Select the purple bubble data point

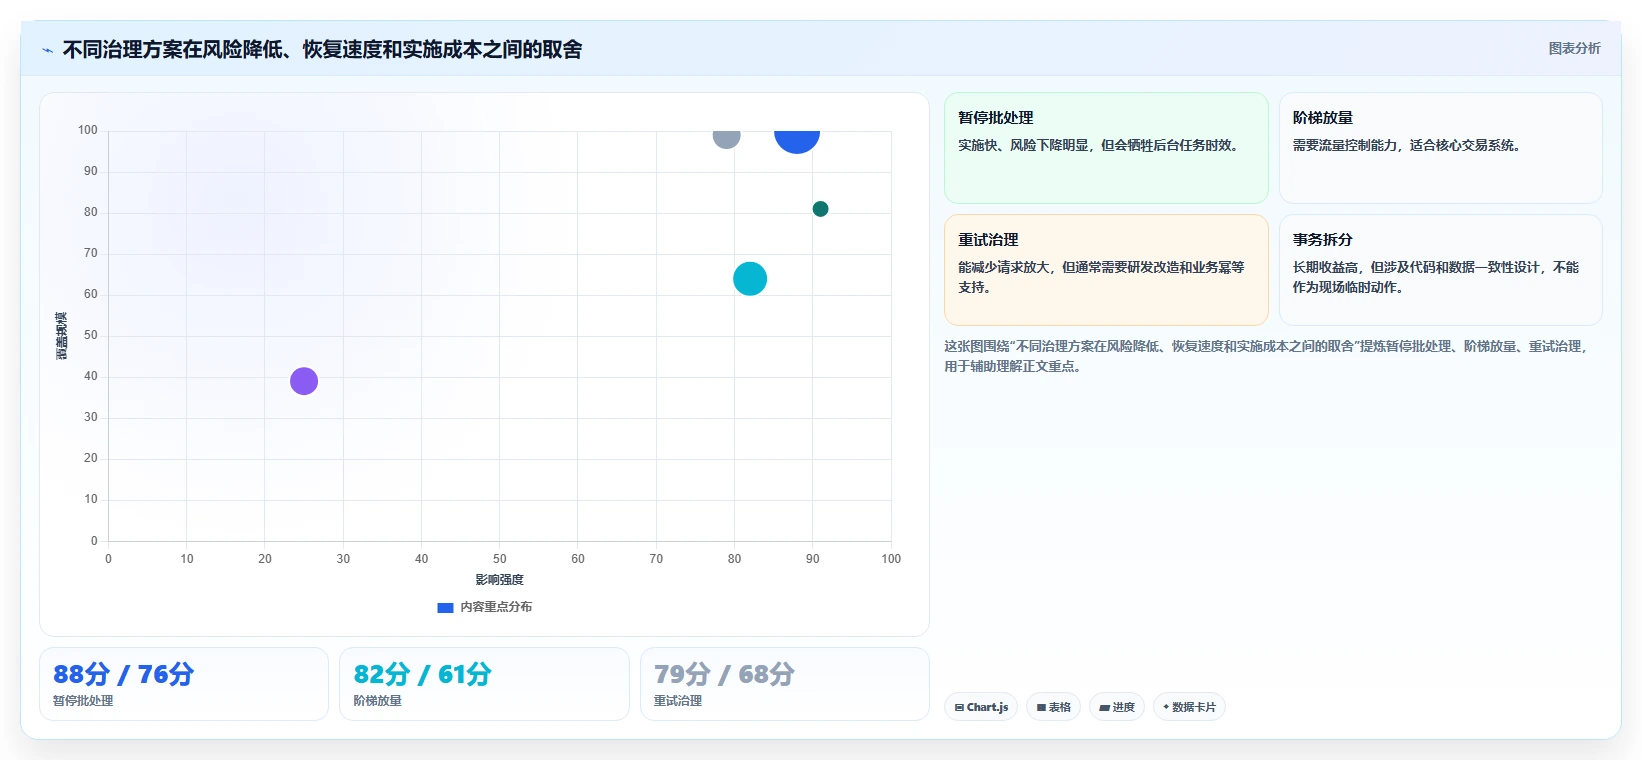click(304, 381)
